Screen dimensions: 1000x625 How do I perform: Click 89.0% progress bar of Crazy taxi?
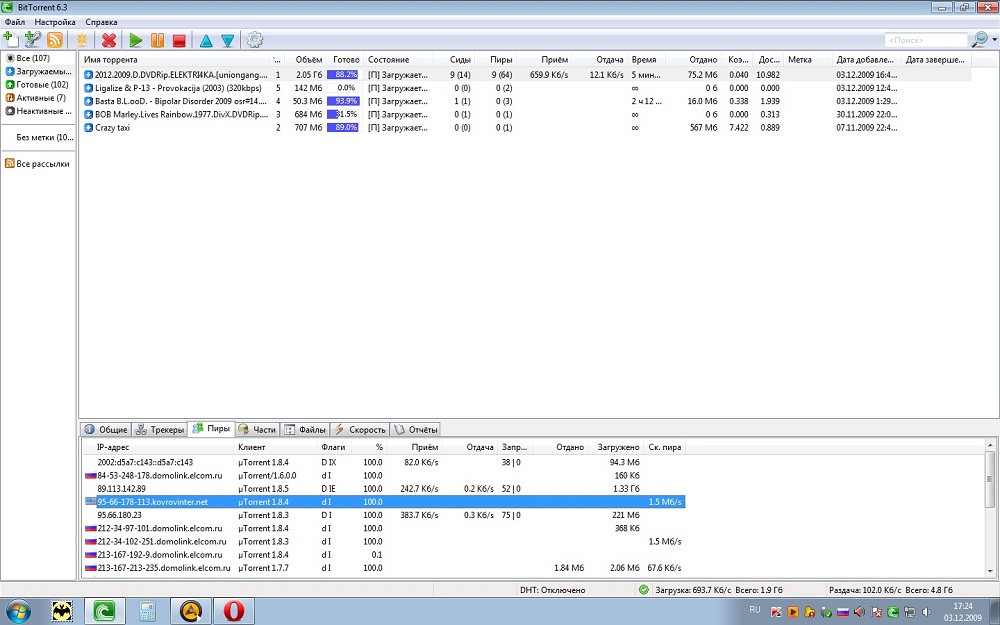point(343,128)
